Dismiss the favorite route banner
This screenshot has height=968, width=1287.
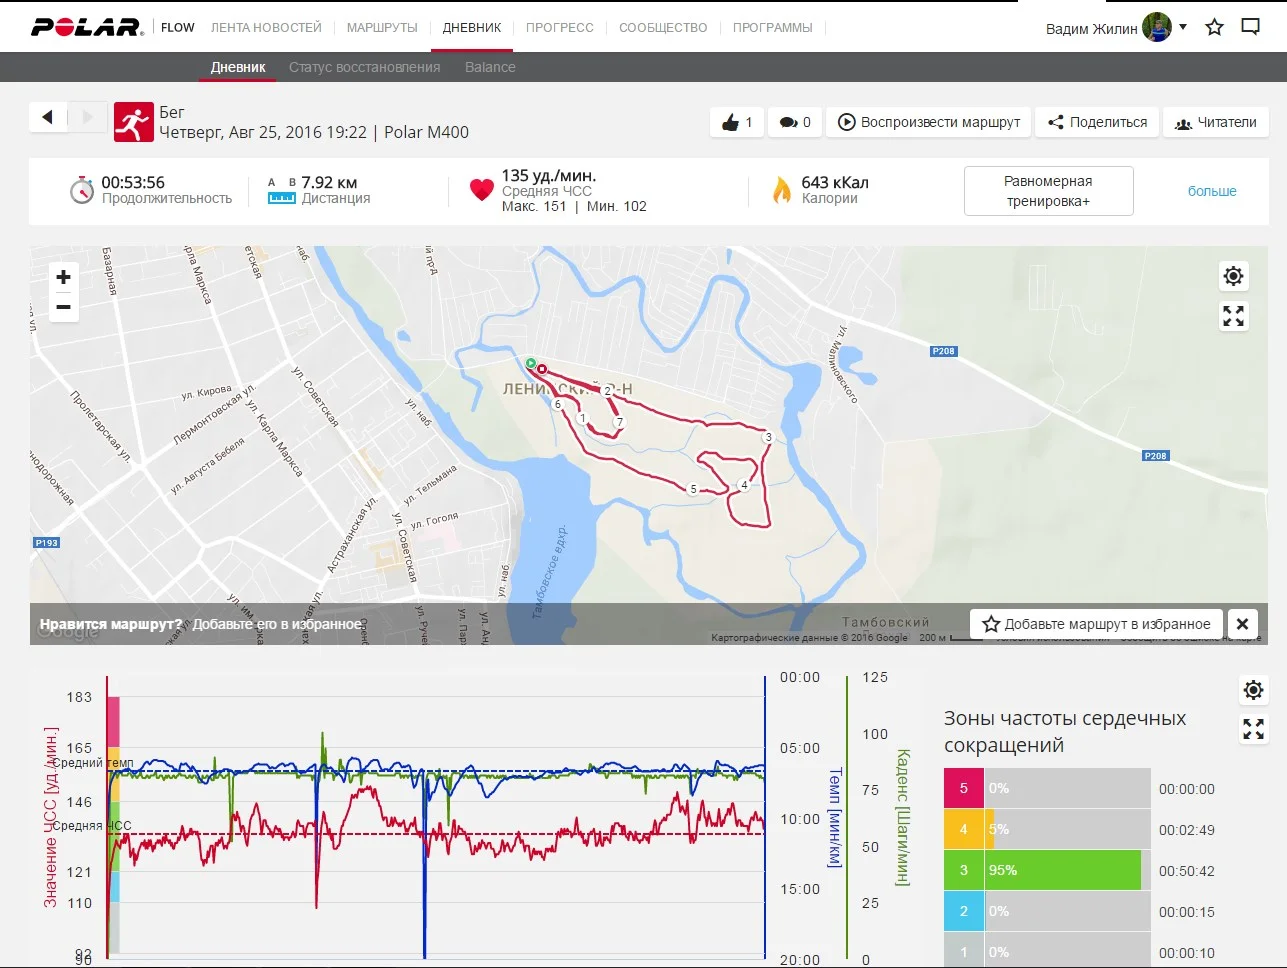pos(1242,624)
